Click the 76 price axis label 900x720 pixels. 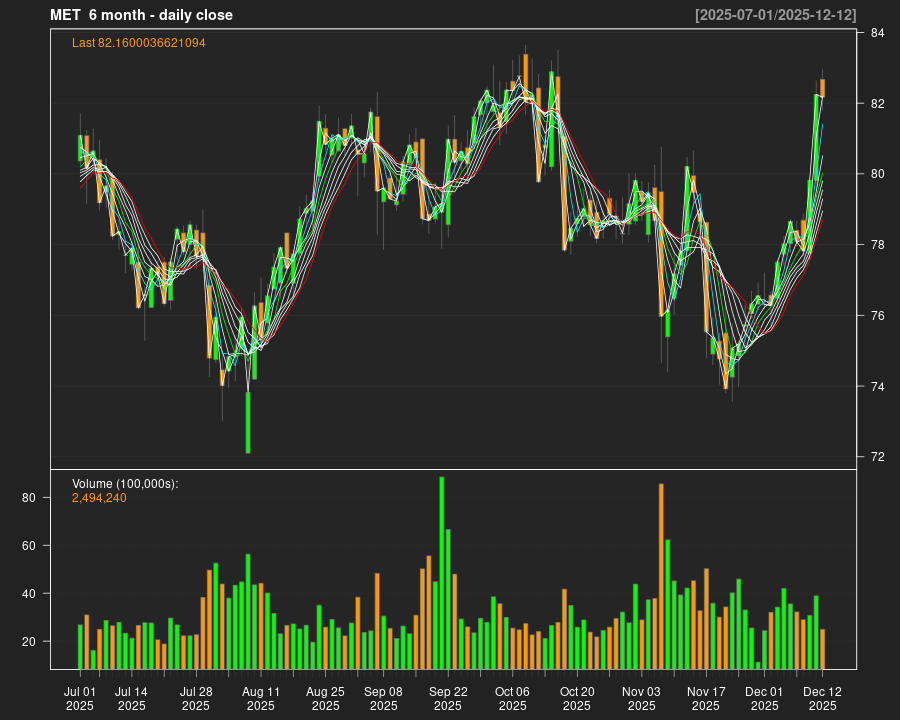pos(876,316)
